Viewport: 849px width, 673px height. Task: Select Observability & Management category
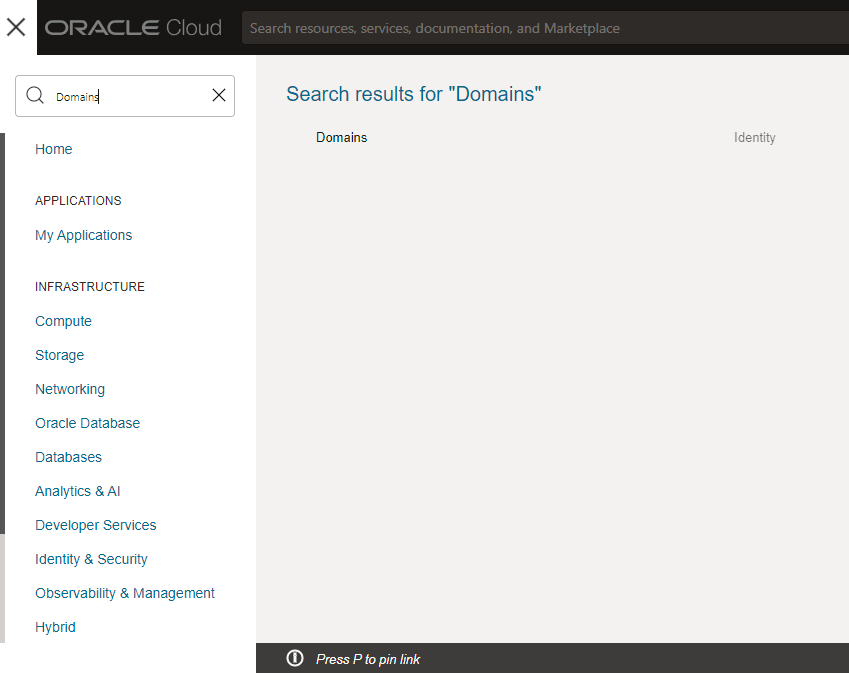(125, 593)
